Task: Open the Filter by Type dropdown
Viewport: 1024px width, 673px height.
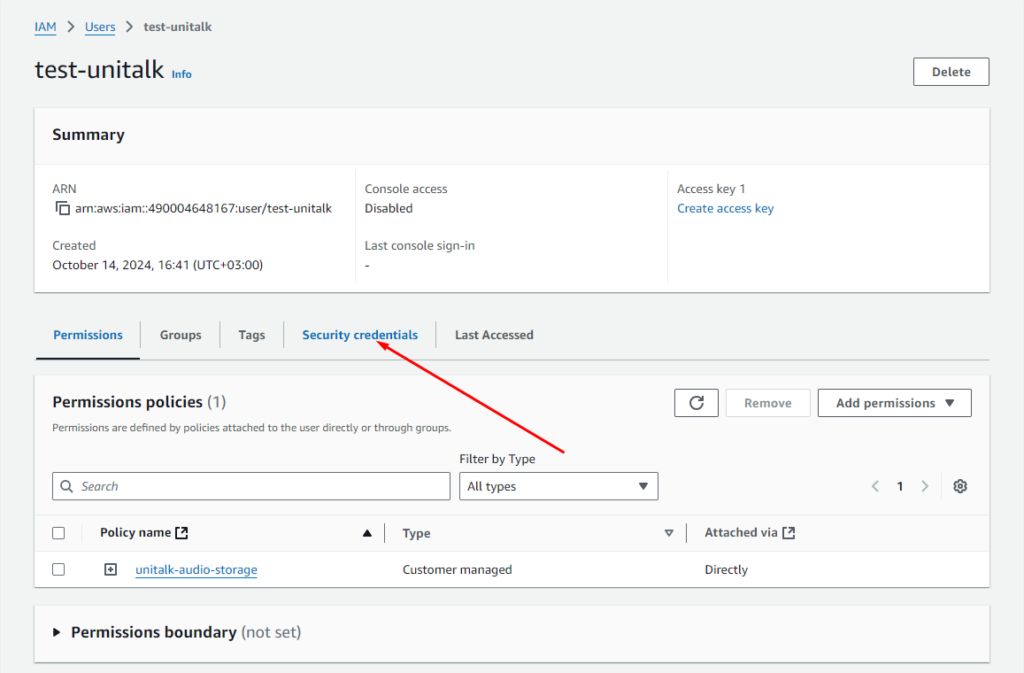Action: point(558,486)
